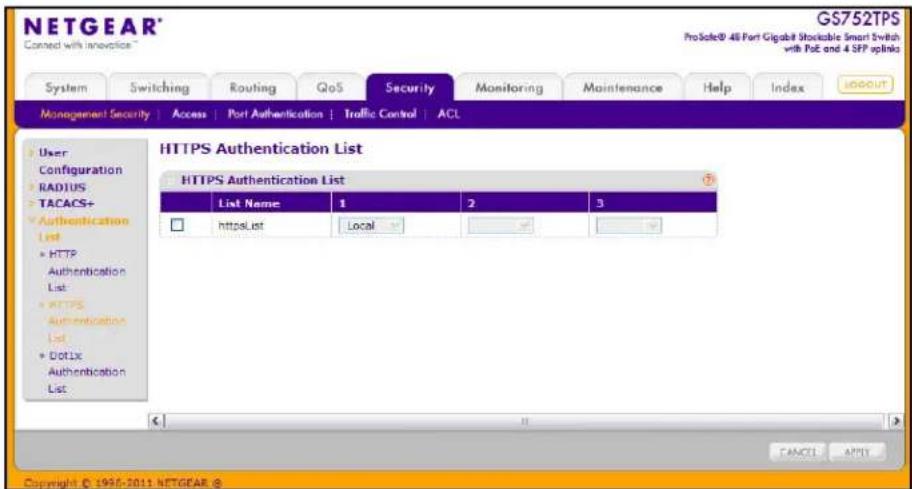
Task: Switch to the Maintenance tab
Action: (622, 88)
